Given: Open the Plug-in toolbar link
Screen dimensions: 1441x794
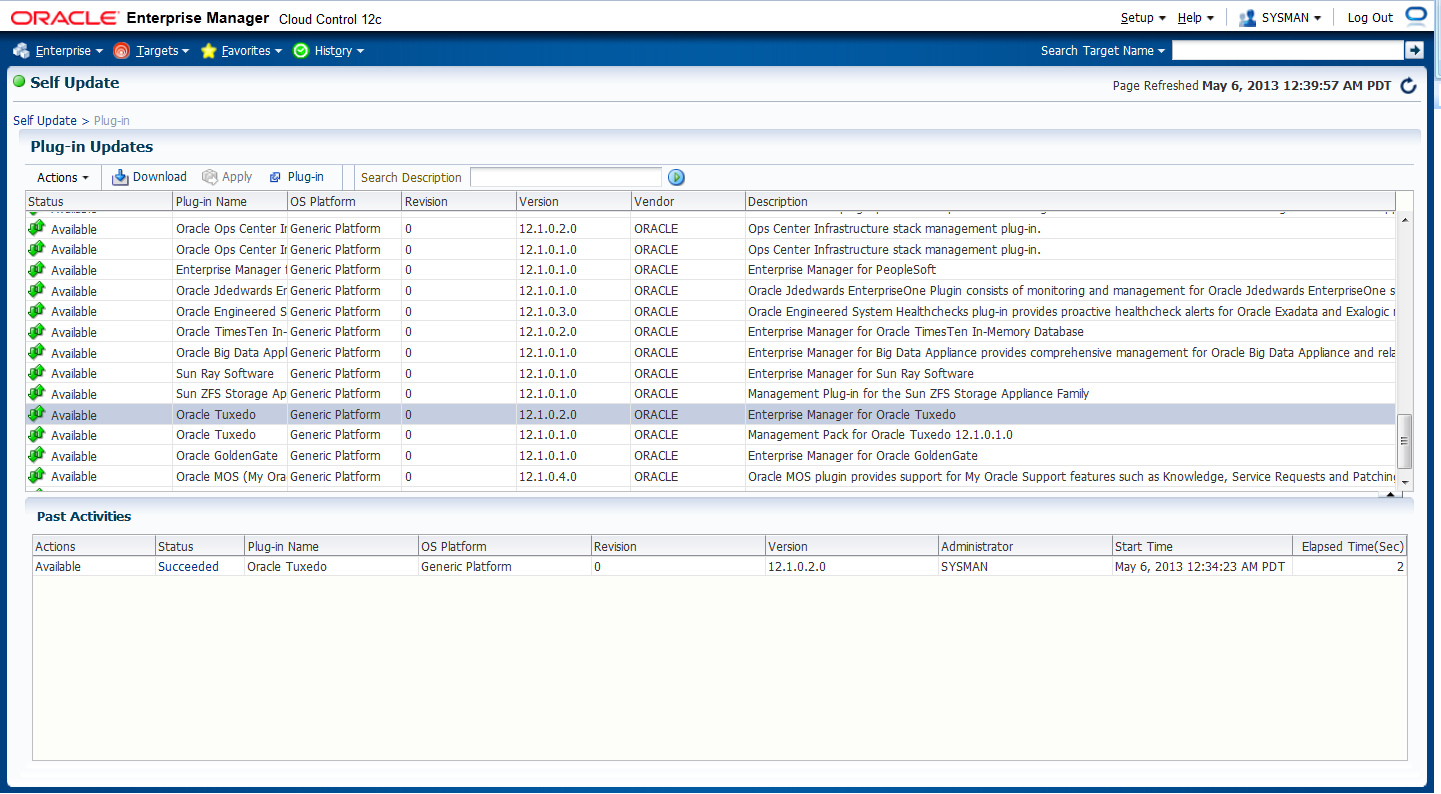Looking at the screenshot, I should click(297, 177).
